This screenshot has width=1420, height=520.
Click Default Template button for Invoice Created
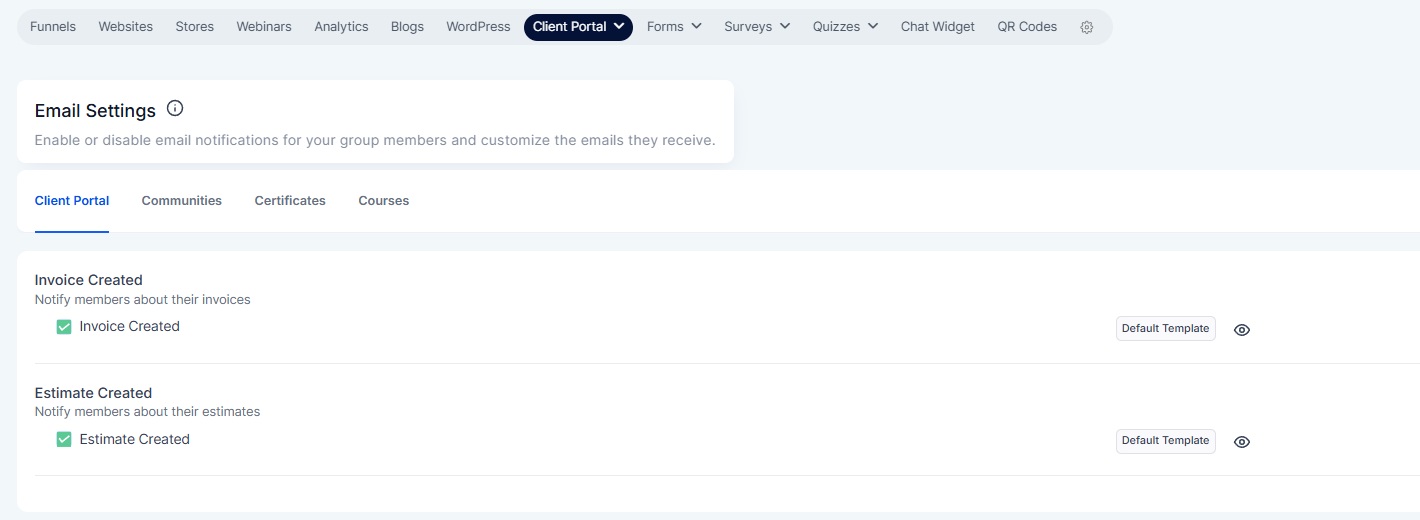pos(1166,329)
